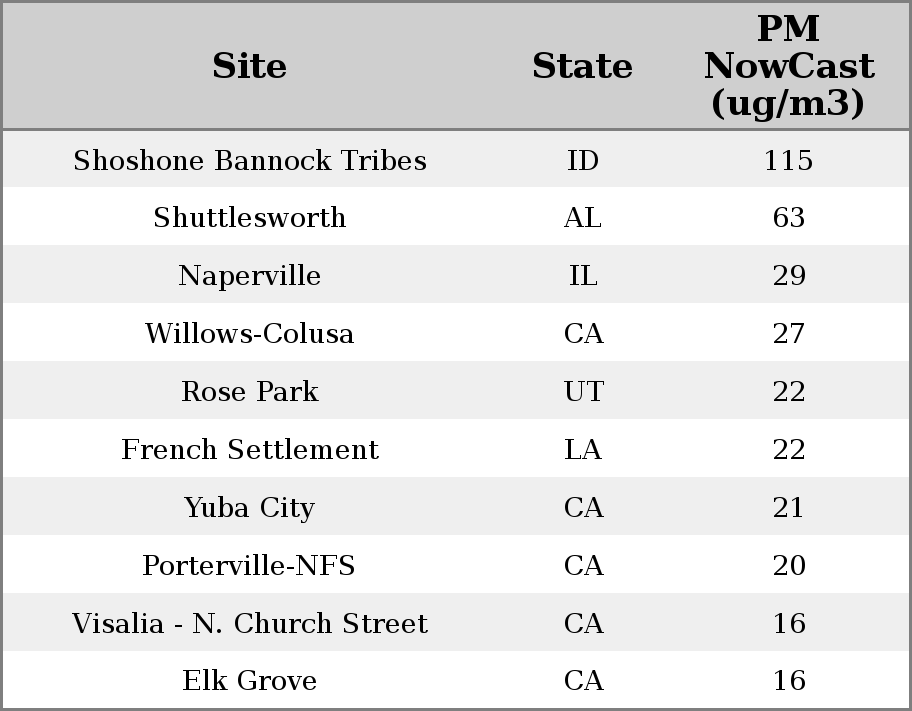The image size is (912, 711).
Task: Click the PM NowCast column header
Action: [788, 67]
